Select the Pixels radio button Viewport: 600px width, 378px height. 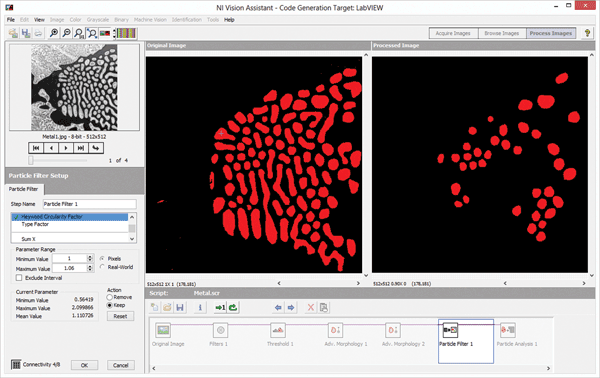click(102, 259)
